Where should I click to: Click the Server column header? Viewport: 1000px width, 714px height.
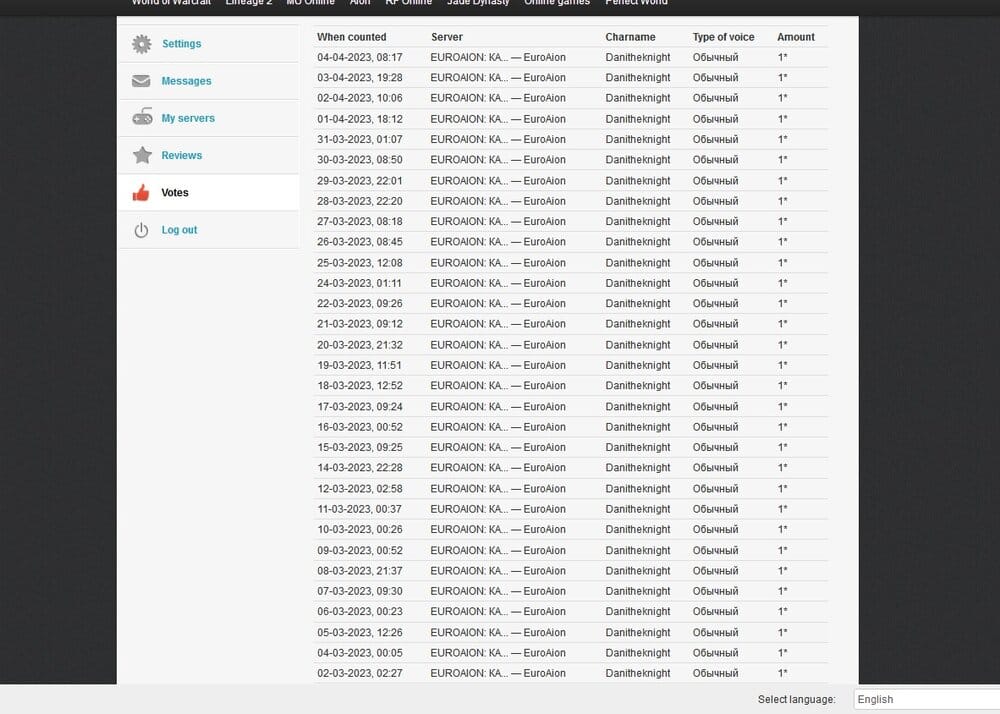click(446, 37)
